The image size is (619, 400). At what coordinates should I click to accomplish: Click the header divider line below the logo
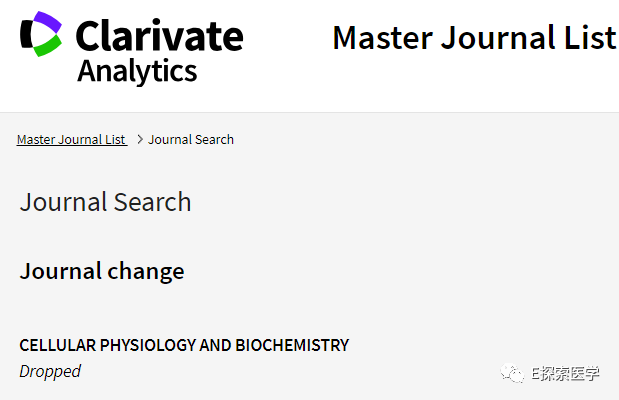(309, 112)
